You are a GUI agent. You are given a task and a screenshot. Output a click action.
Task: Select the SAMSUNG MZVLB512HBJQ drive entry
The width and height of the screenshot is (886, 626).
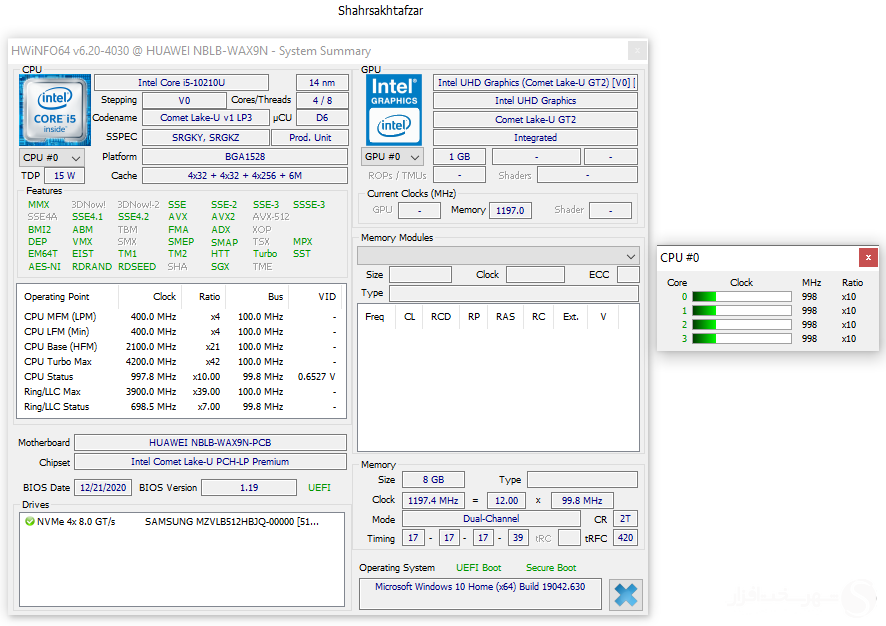pyautogui.click(x=182, y=521)
